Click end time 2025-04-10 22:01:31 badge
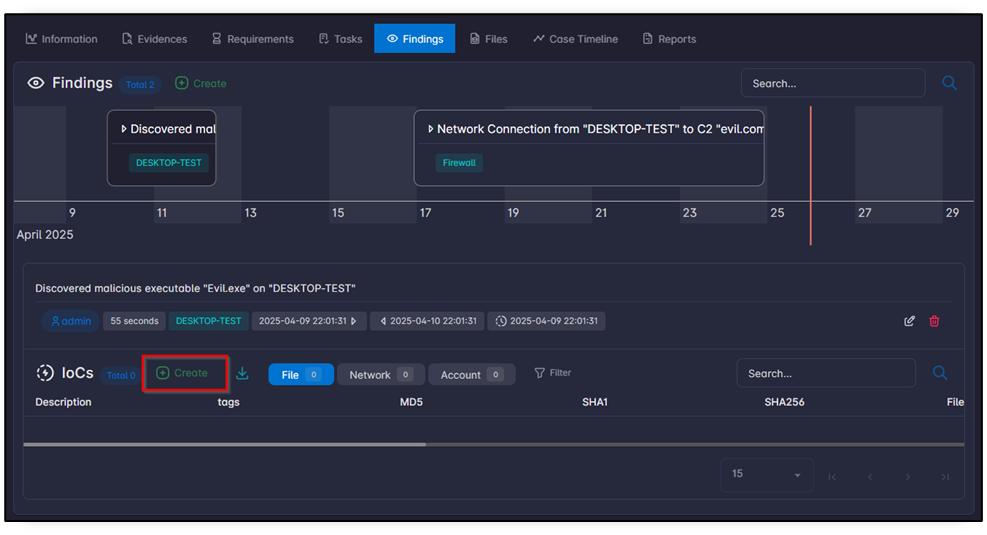Image resolution: width=987 pixels, height=535 pixels. 427,321
